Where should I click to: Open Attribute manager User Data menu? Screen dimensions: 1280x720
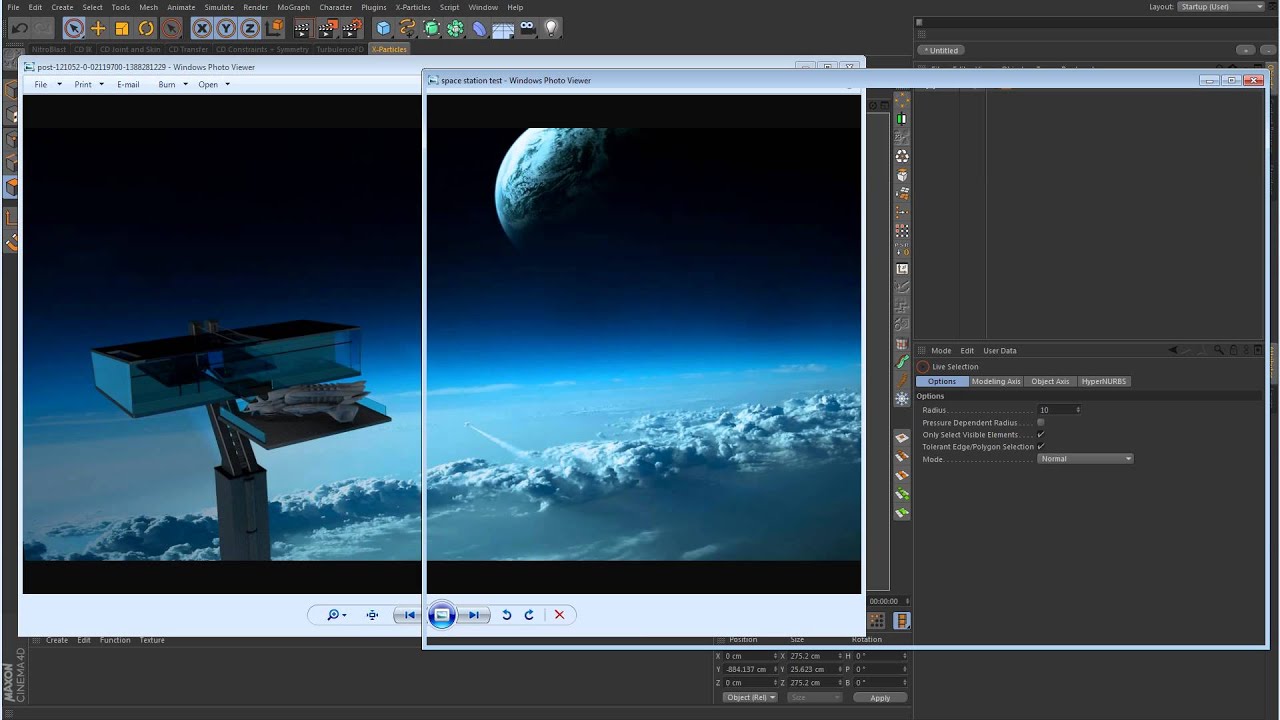click(1000, 351)
